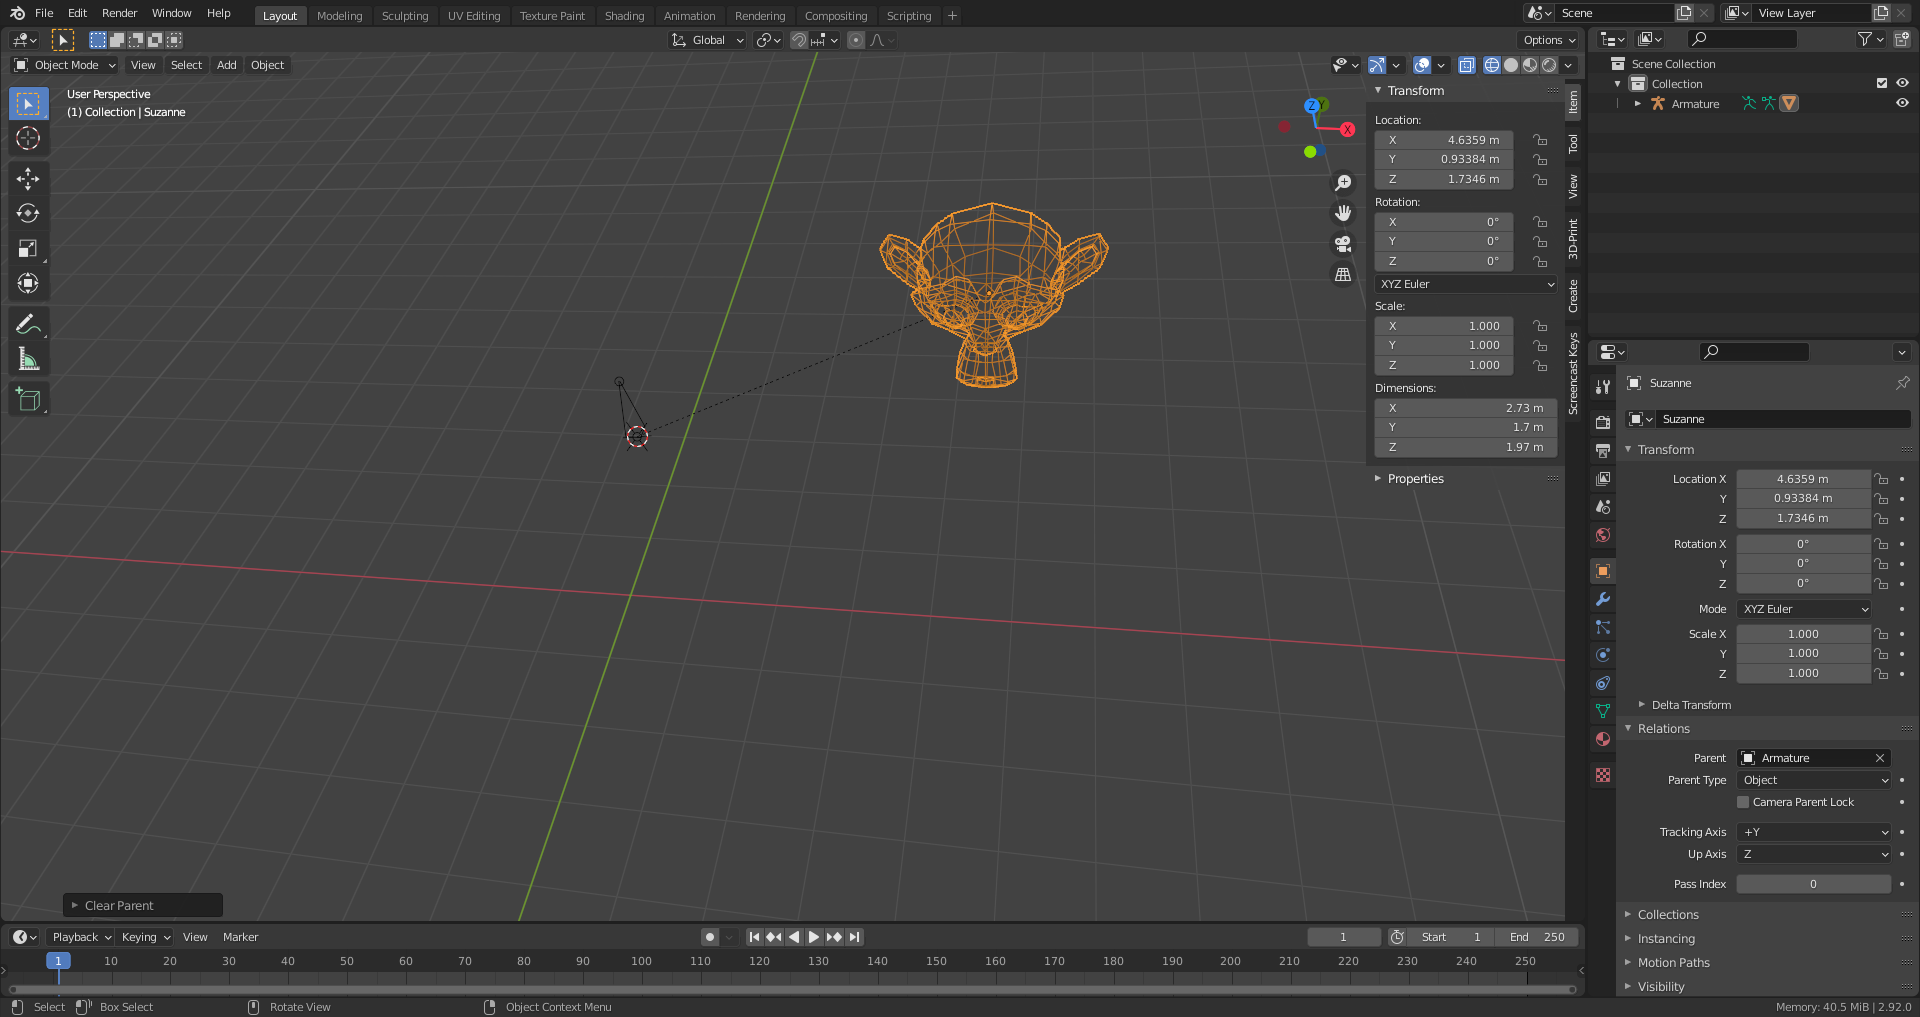Switch to the Animation workspace tab

[x=689, y=16]
